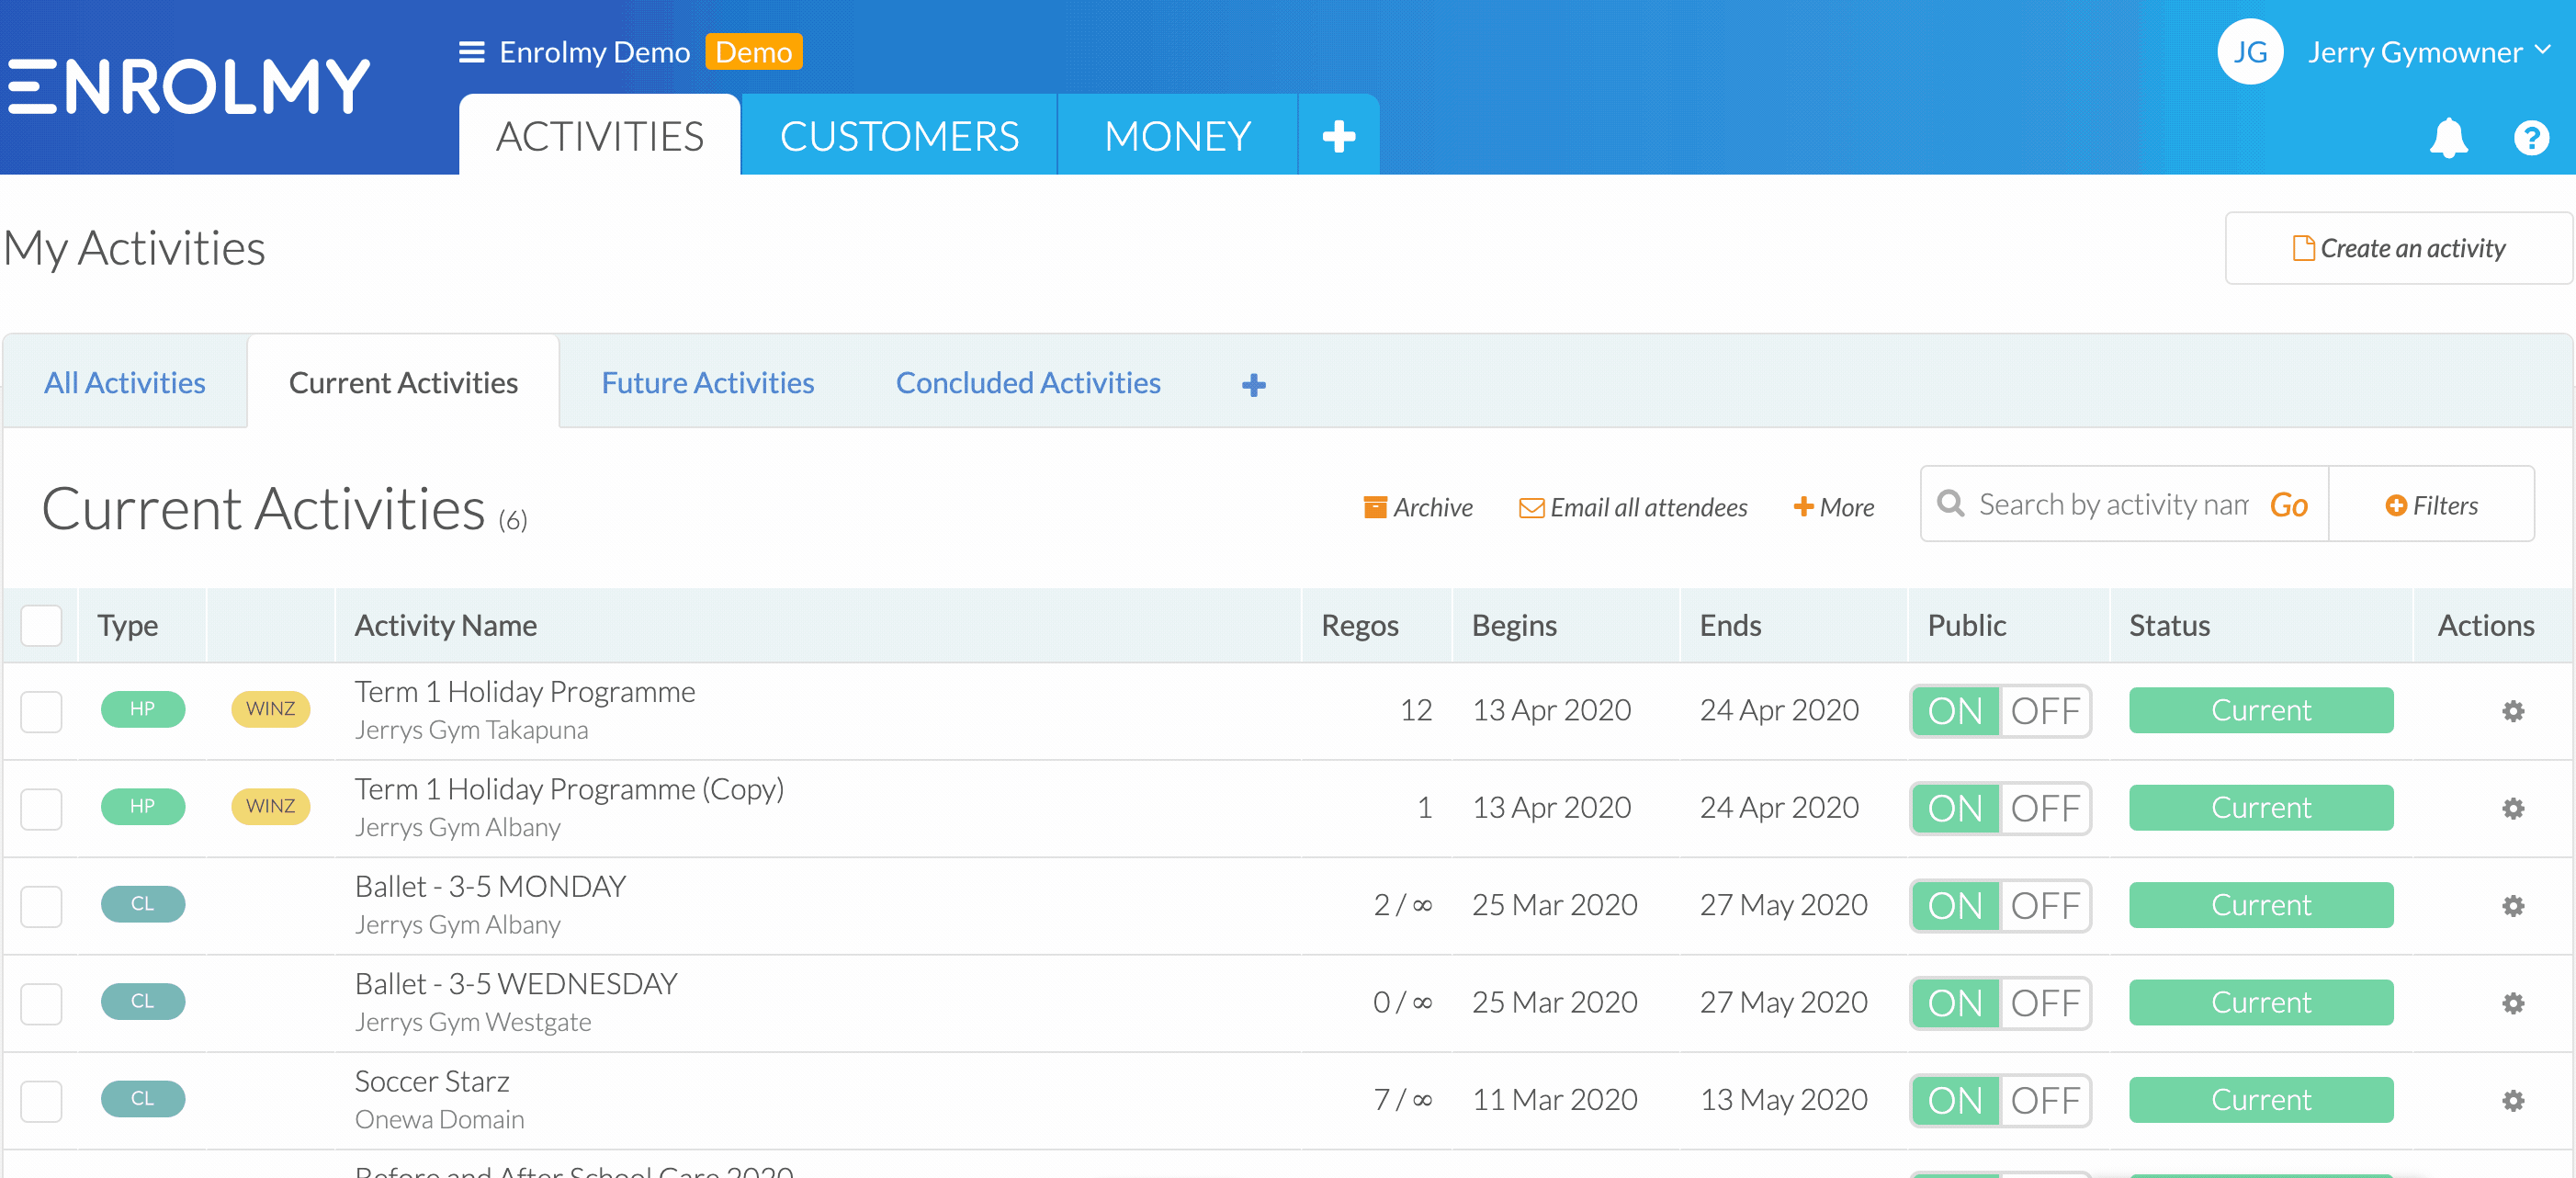Click the WINZ badge for Jerrys Gym Takapuna row
The height and width of the screenshot is (1178, 2576).
pyautogui.click(x=271, y=709)
